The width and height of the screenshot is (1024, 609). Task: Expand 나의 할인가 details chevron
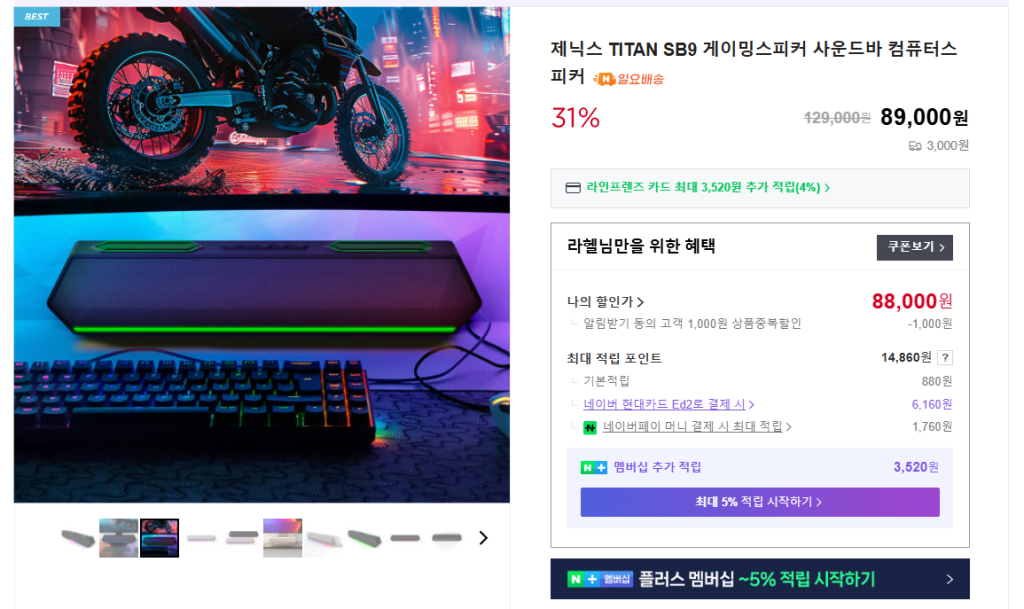coord(641,302)
